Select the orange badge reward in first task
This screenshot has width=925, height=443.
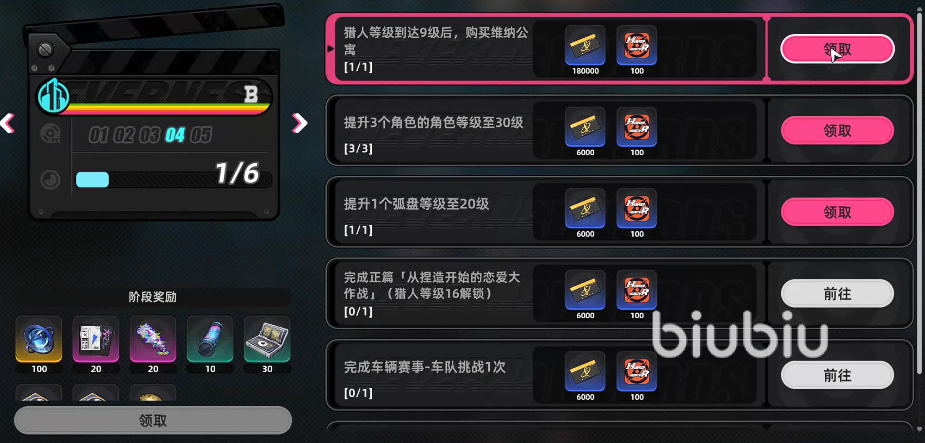pos(637,45)
